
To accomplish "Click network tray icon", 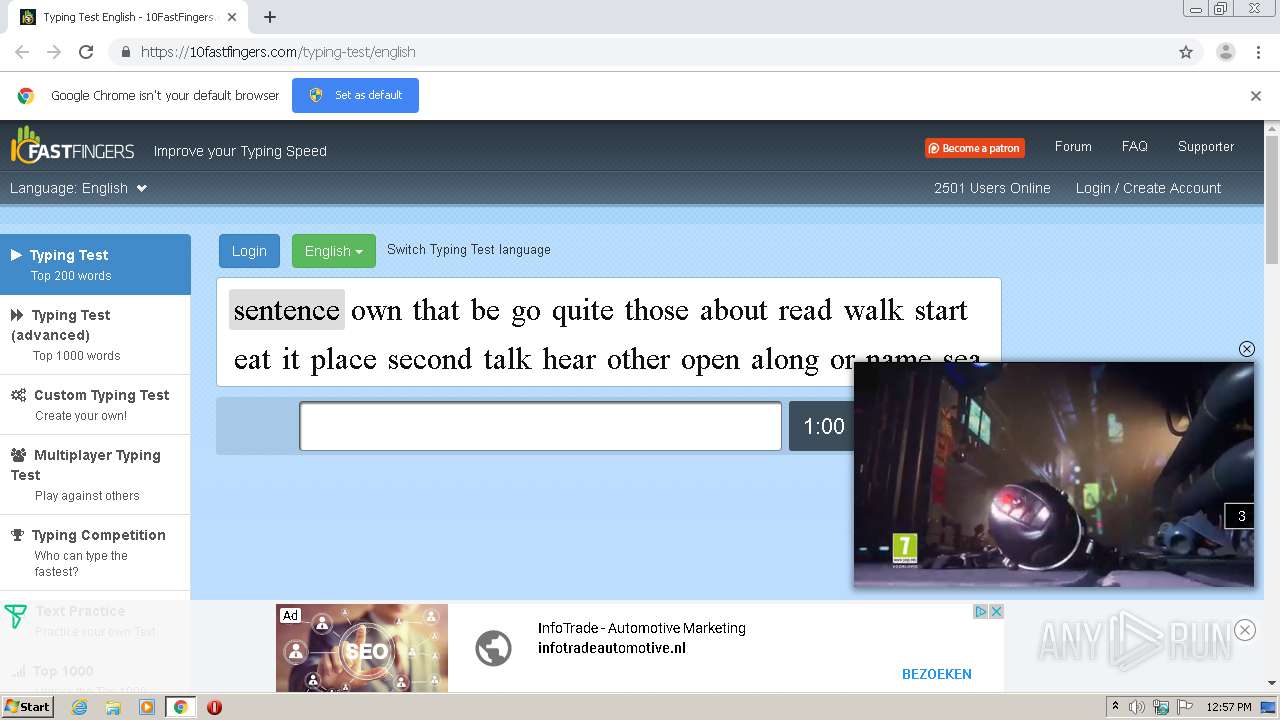I will tap(1161, 707).
